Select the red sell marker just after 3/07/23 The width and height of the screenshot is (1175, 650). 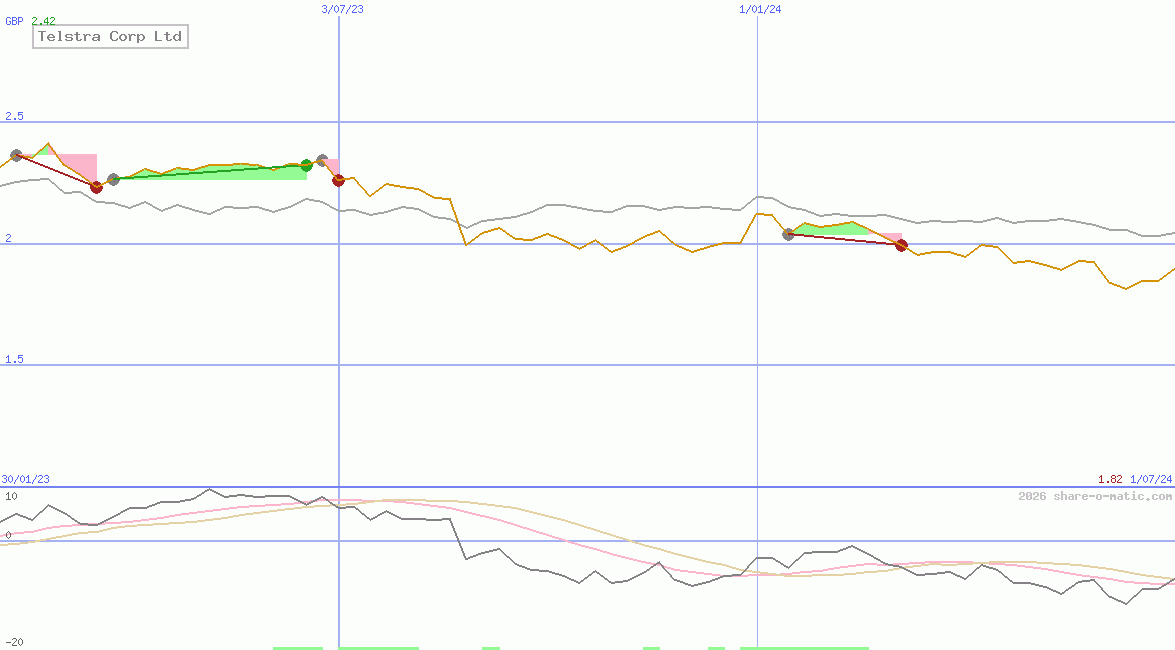tap(338, 181)
